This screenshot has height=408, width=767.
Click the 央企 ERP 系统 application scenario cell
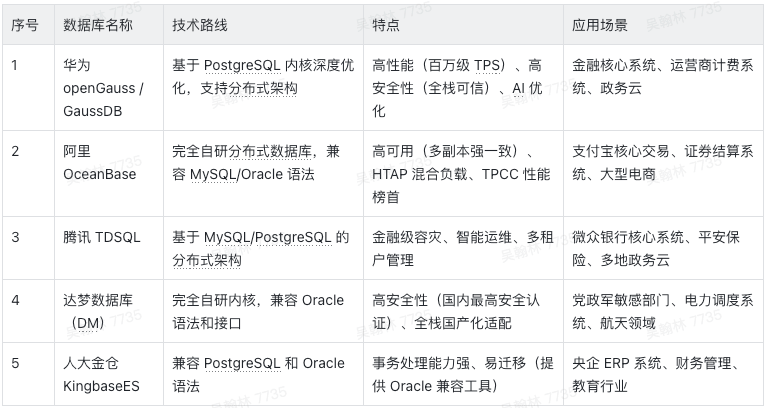663,374
